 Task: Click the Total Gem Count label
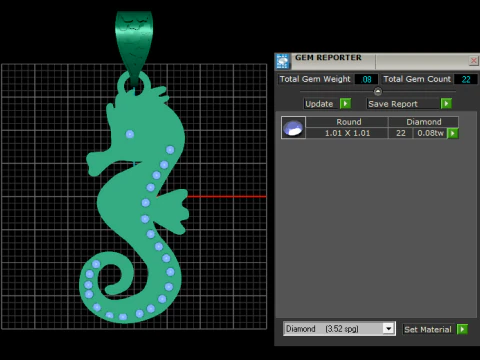pos(417,79)
